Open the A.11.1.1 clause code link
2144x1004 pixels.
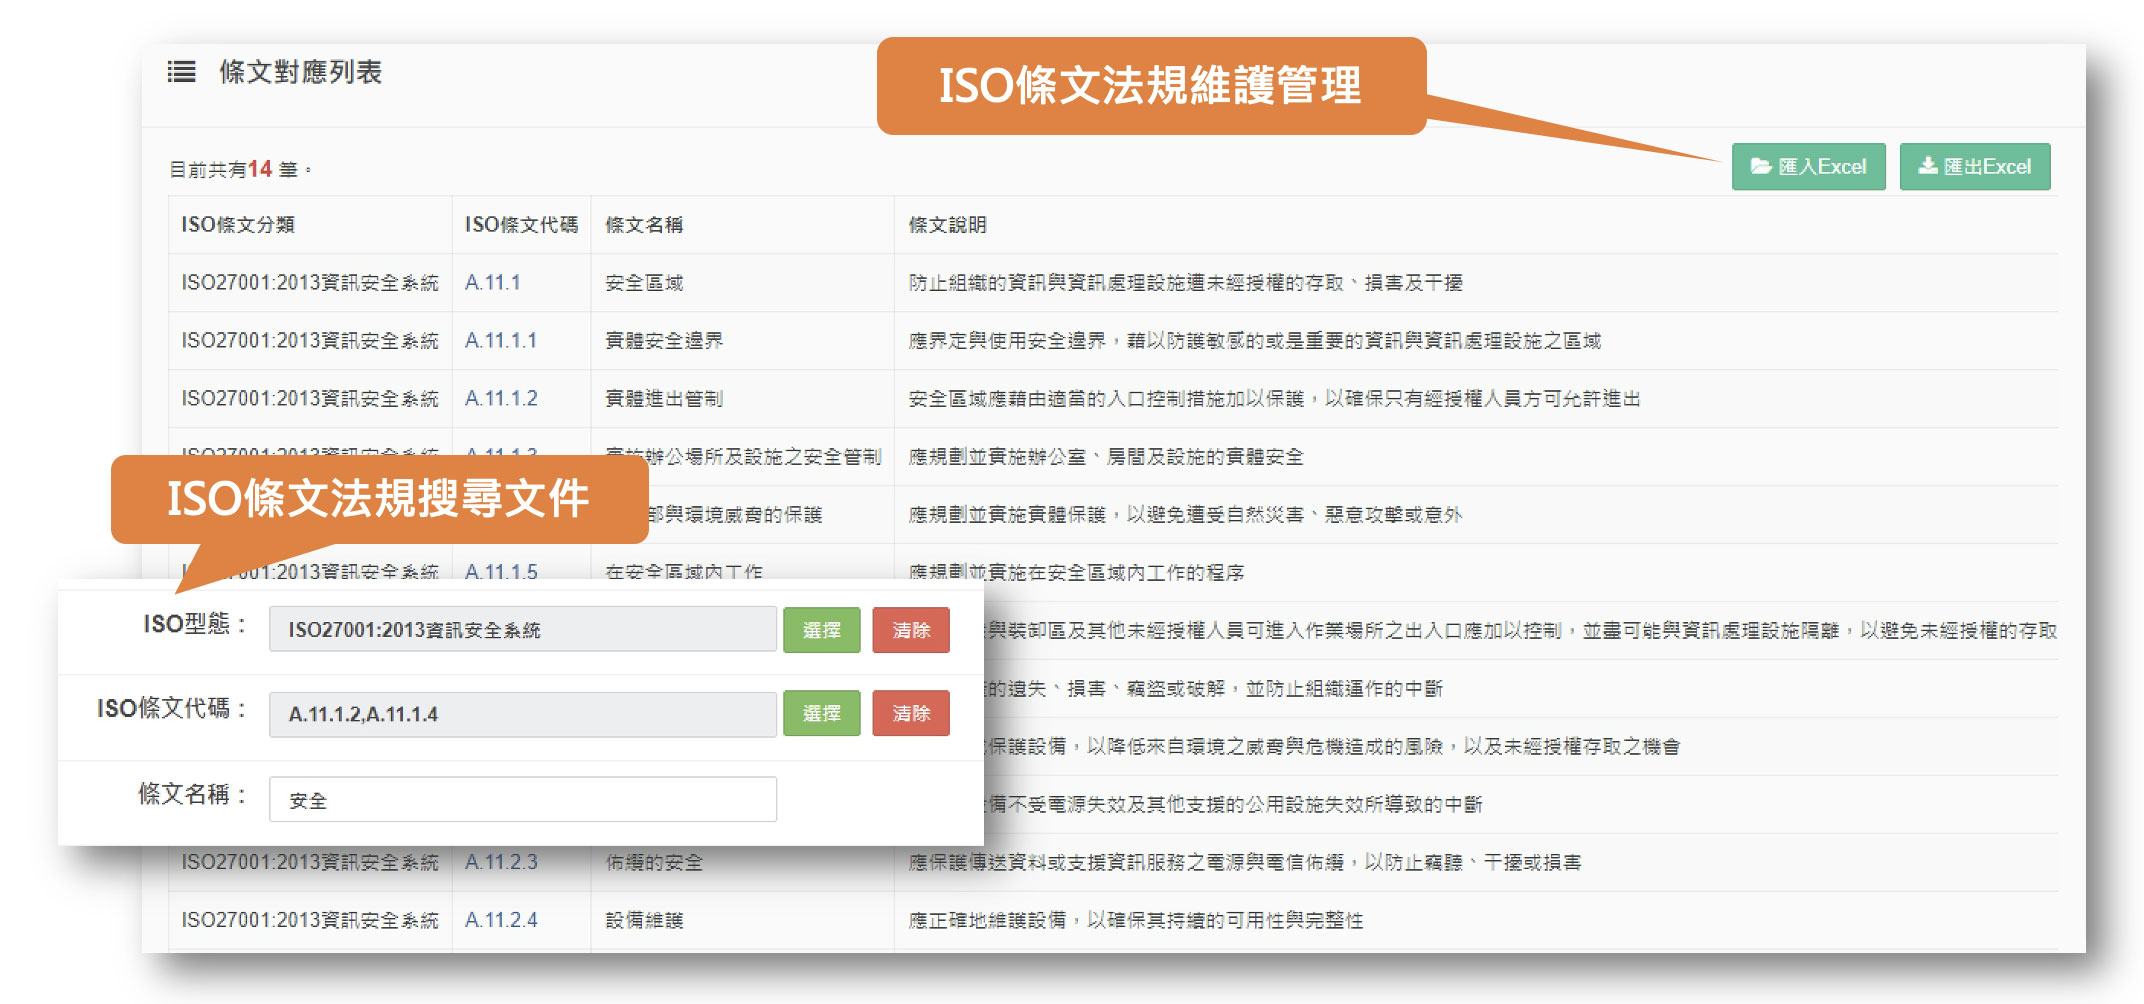pyautogui.click(x=500, y=341)
